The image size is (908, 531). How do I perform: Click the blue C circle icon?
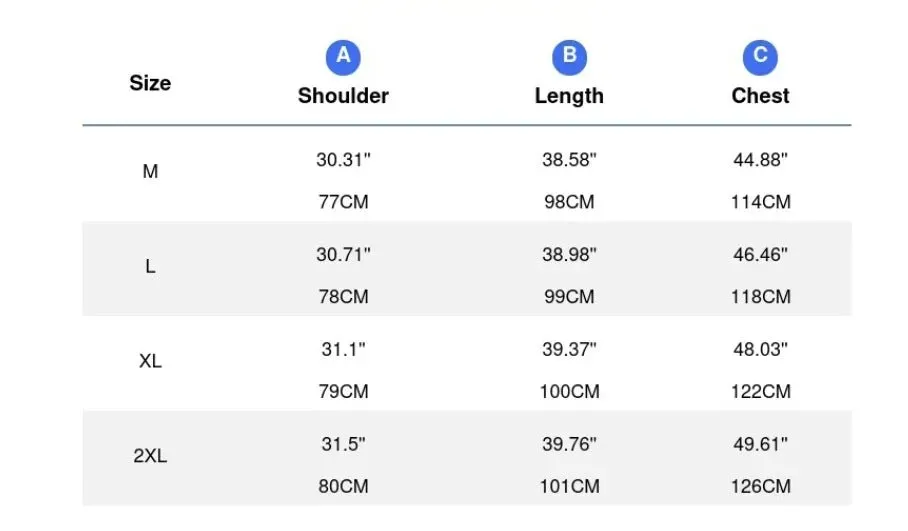click(760, 57)
